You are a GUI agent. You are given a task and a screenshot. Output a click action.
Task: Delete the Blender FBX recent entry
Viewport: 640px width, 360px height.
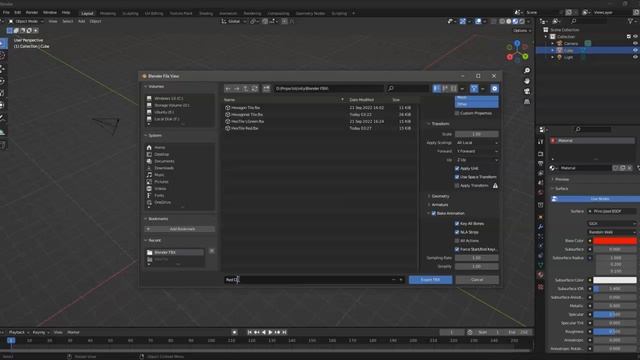tap(211, 251)
